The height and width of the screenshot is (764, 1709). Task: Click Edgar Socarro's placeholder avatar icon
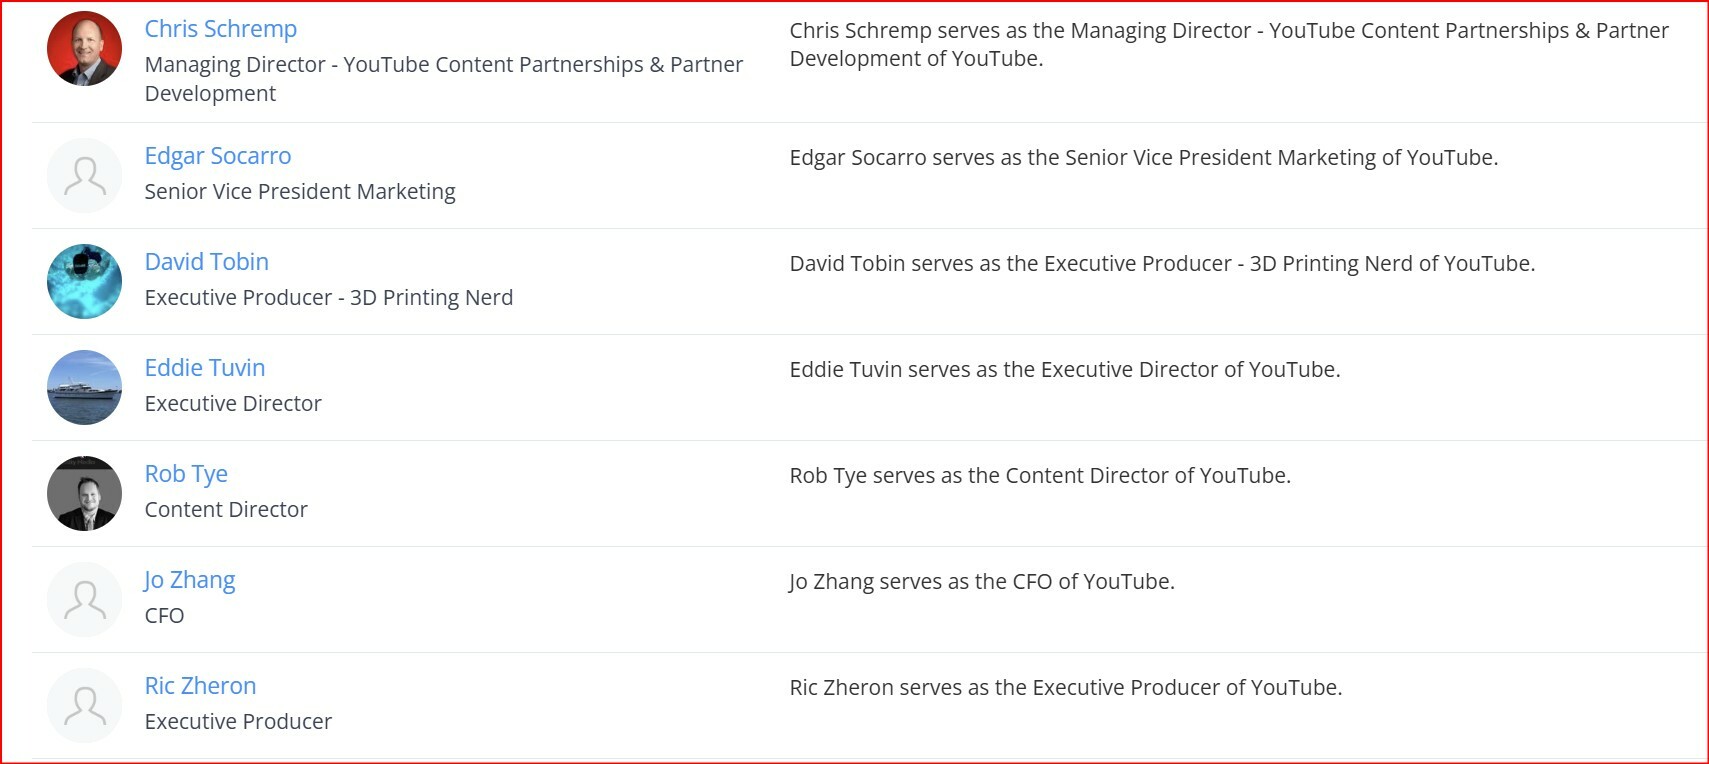click(x=84, y=176)
